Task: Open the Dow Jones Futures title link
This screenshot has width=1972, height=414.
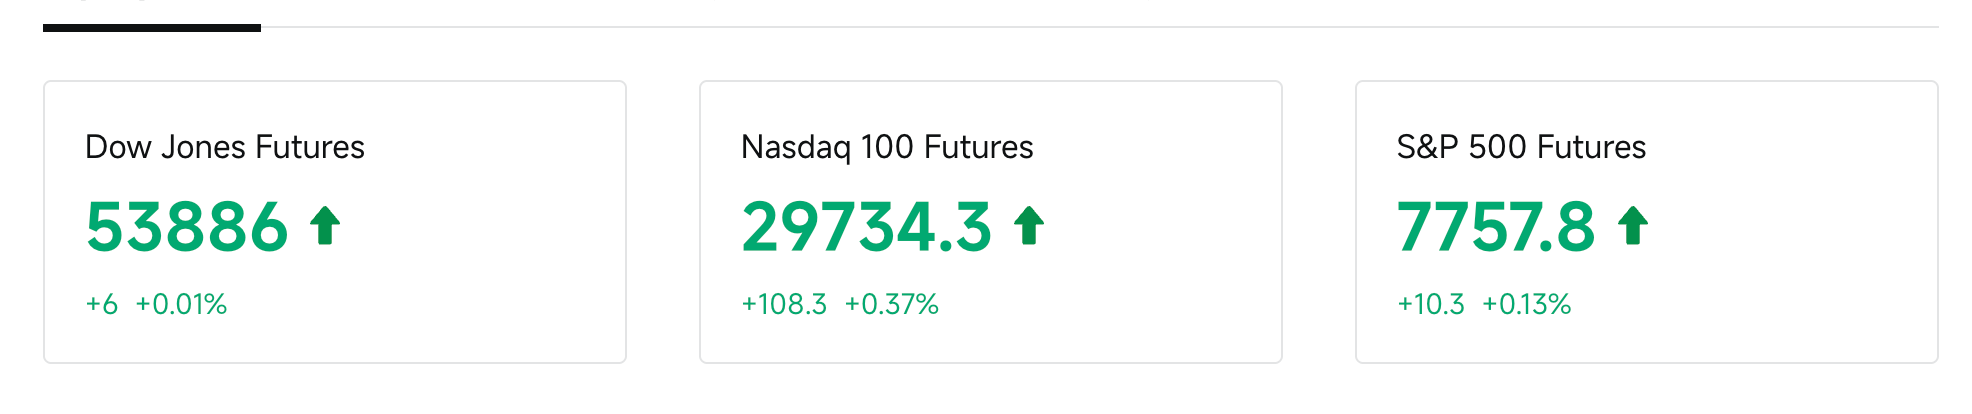Action: tap(225, 147)
